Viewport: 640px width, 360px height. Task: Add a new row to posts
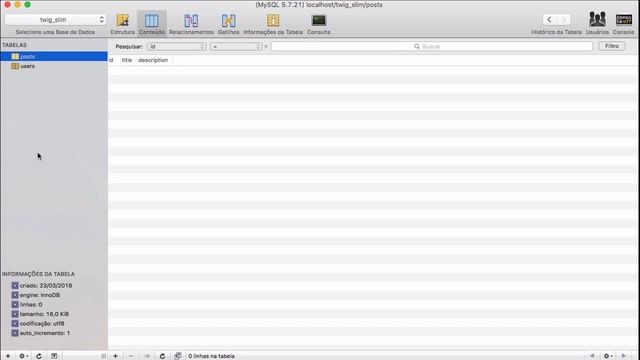pos(116,356)
